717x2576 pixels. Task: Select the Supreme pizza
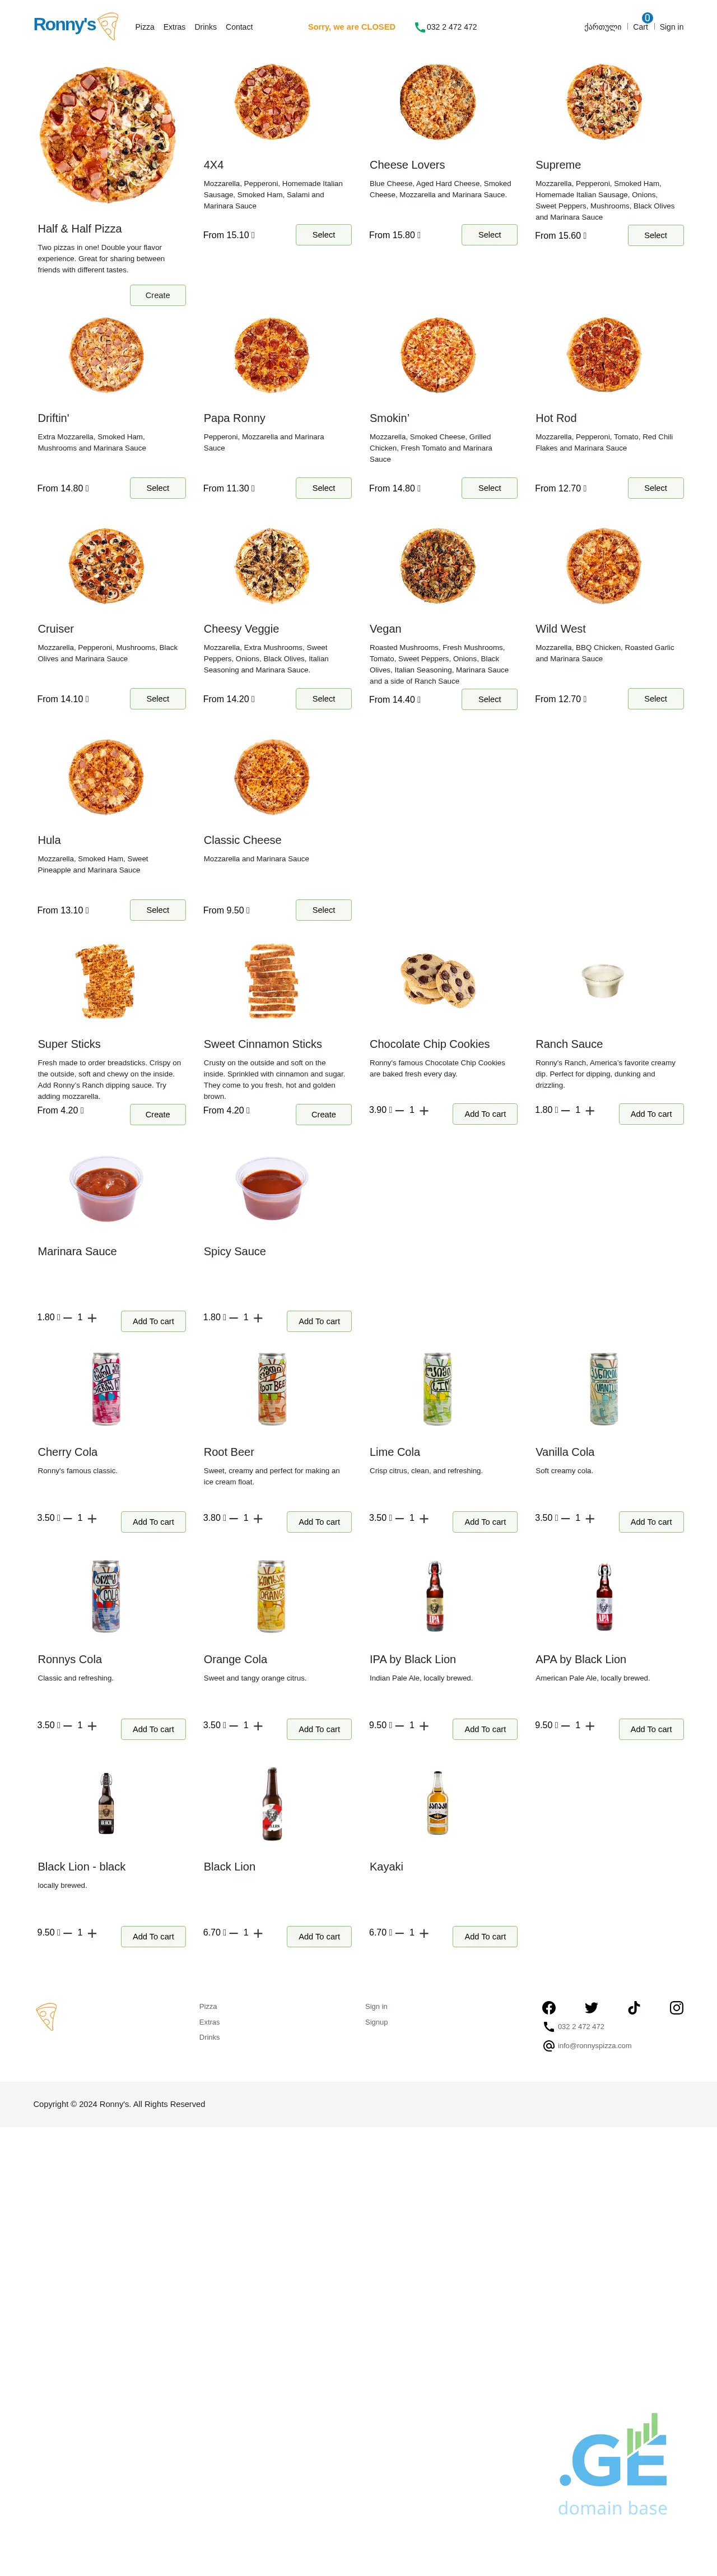coord(655,235)
